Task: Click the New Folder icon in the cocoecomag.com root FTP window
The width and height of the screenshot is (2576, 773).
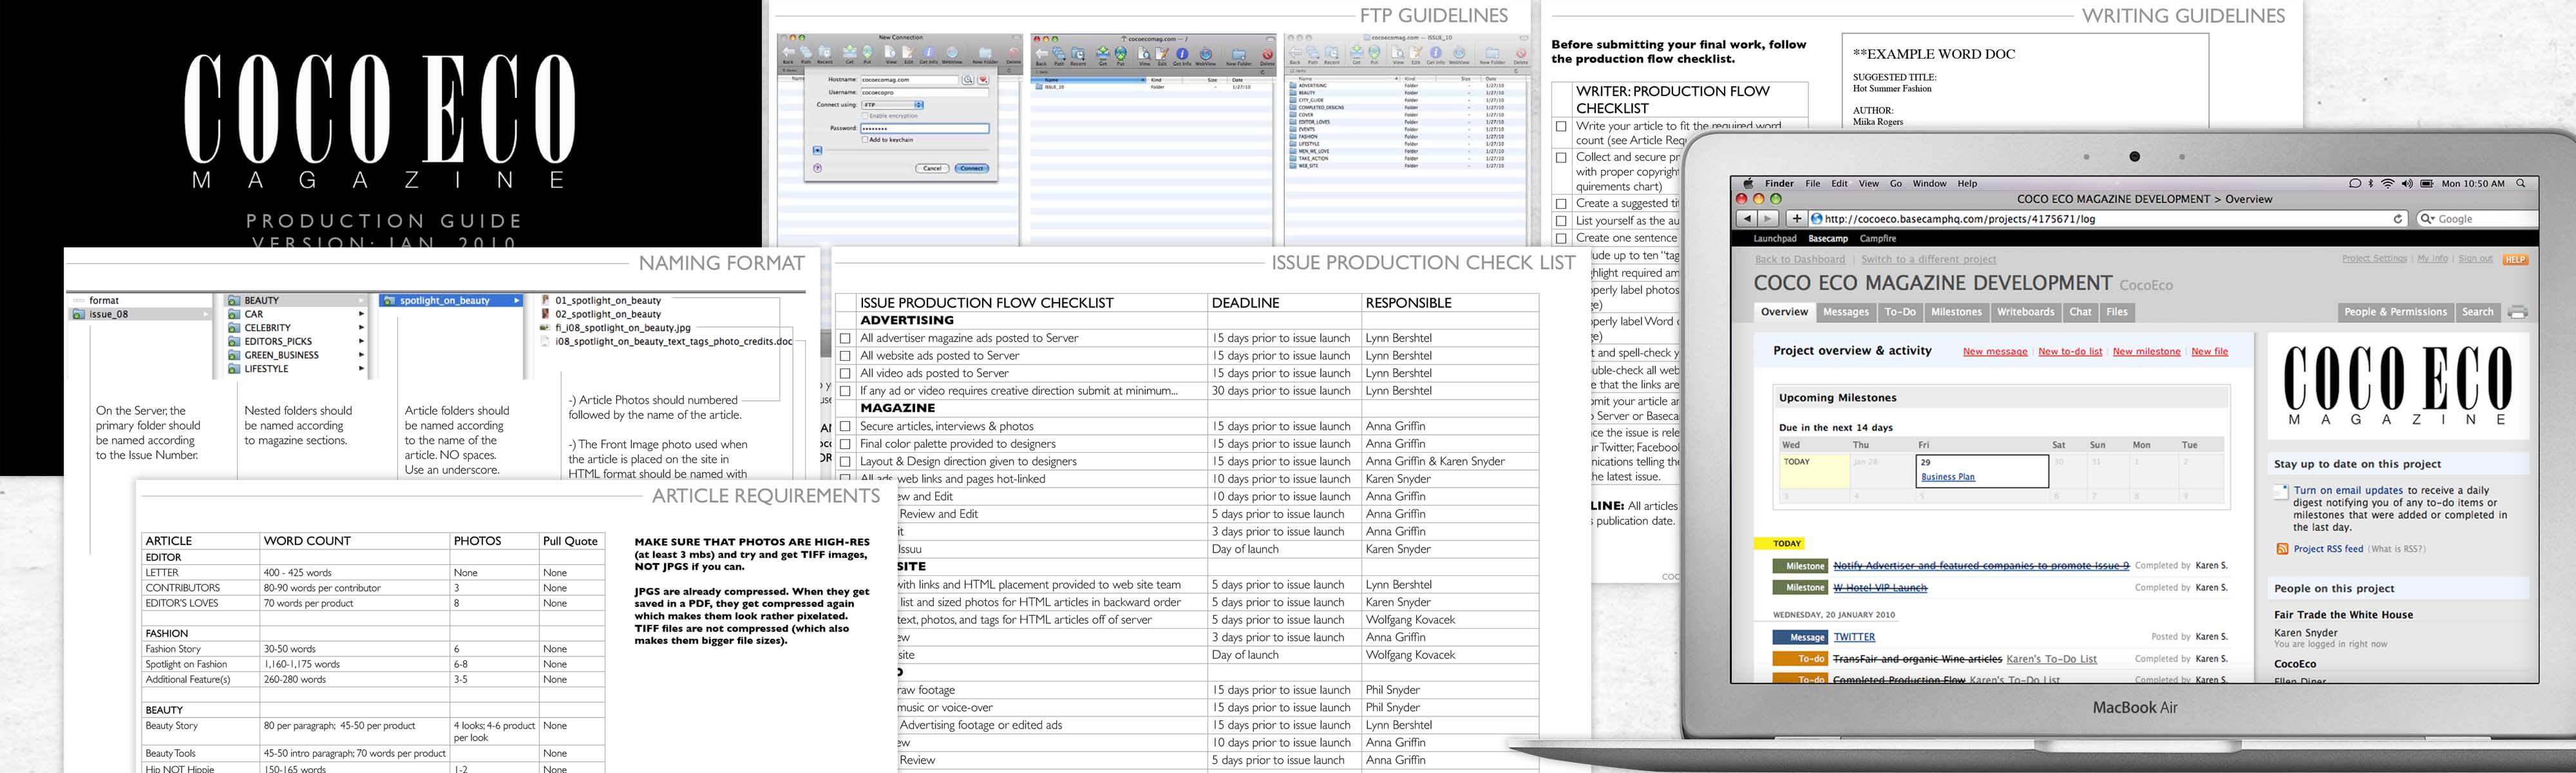Action: click(x=1239, y=54)
